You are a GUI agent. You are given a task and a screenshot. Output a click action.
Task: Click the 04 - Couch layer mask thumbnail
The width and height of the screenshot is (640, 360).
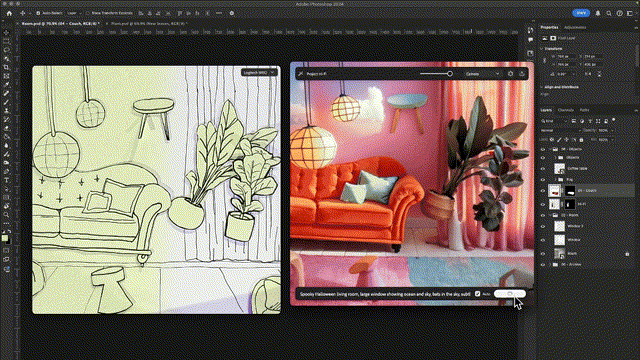tap(570, 191)
